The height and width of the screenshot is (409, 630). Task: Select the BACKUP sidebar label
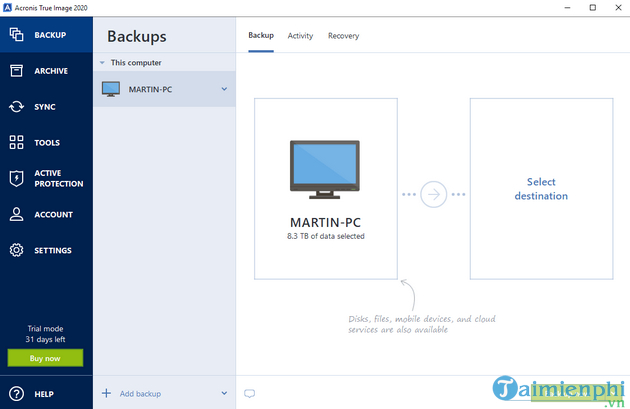click(x=50, y=35)
